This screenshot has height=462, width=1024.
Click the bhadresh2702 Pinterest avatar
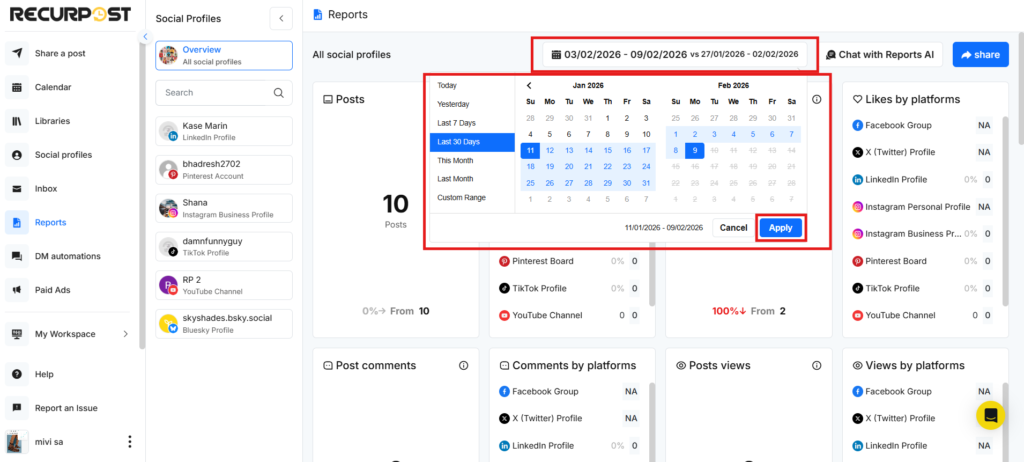pos(168,170)
